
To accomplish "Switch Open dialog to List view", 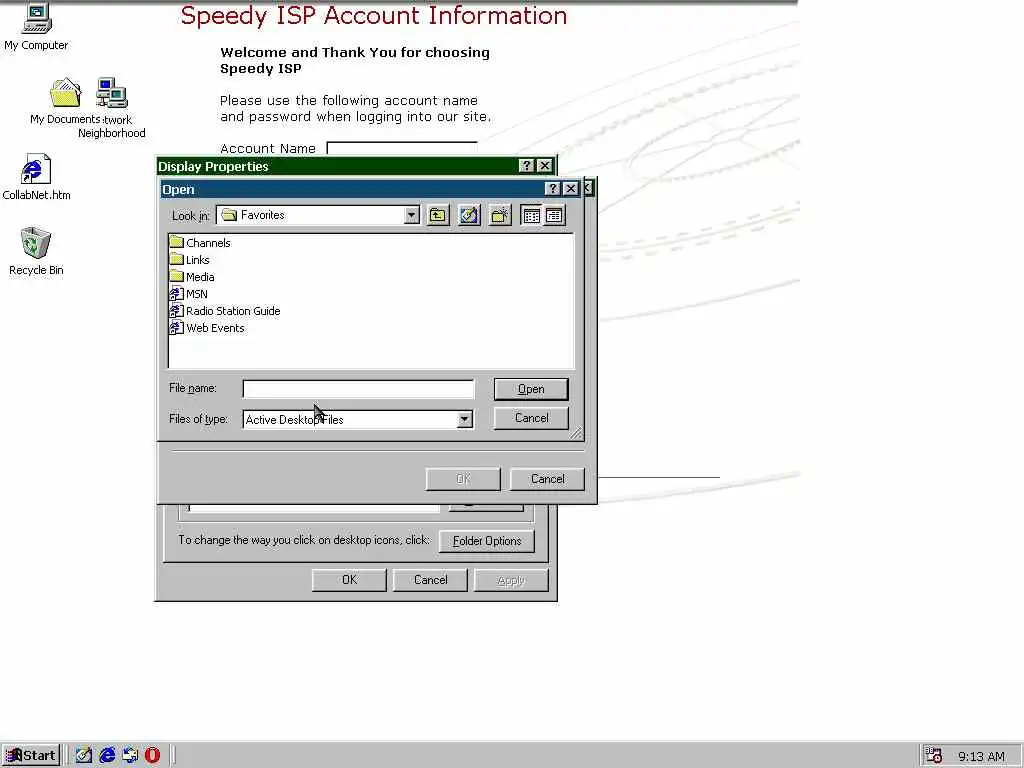I will [532, 216].
